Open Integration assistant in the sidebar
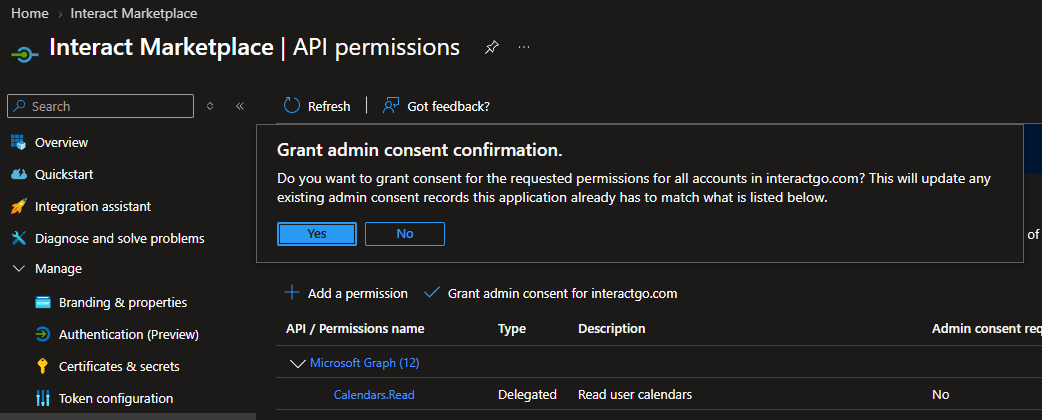The height and width of the screenshot is (420, 1042). pos(93,207)
